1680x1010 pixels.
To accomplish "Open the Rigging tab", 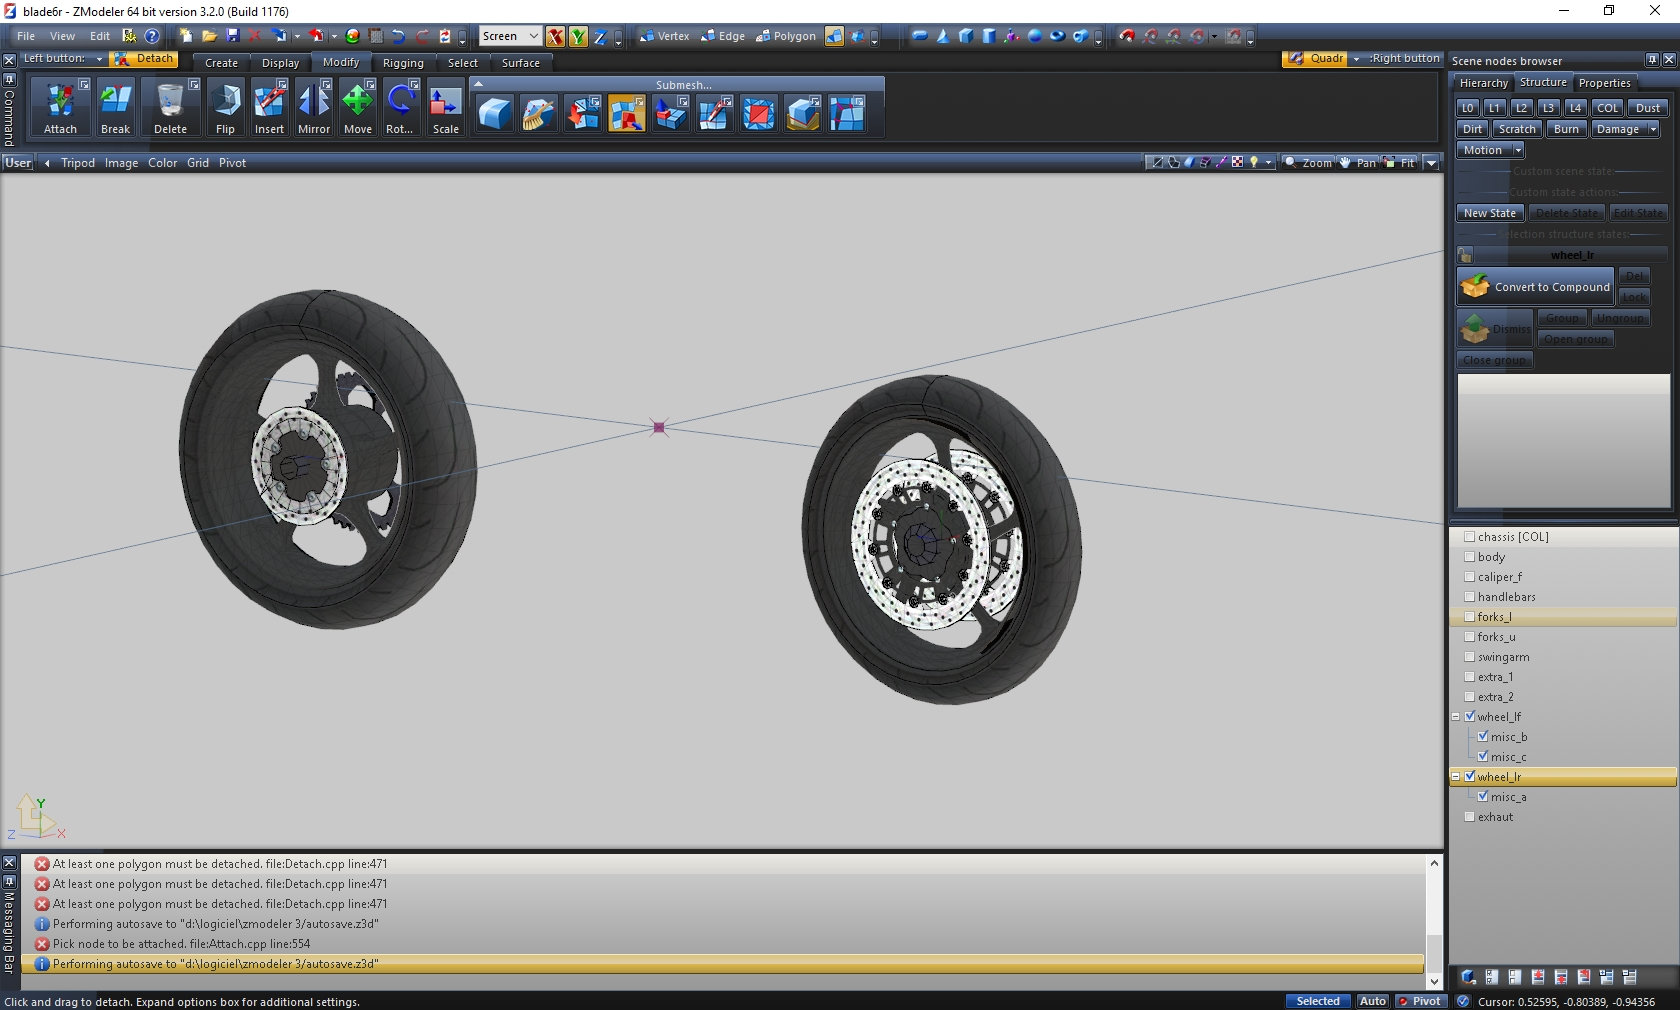I will coord(403,63).
